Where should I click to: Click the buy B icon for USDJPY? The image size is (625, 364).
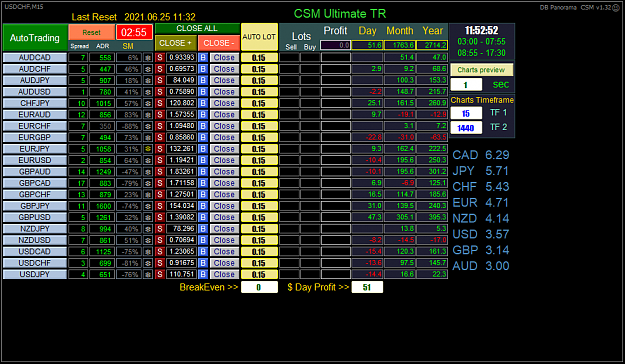[203, 274]
